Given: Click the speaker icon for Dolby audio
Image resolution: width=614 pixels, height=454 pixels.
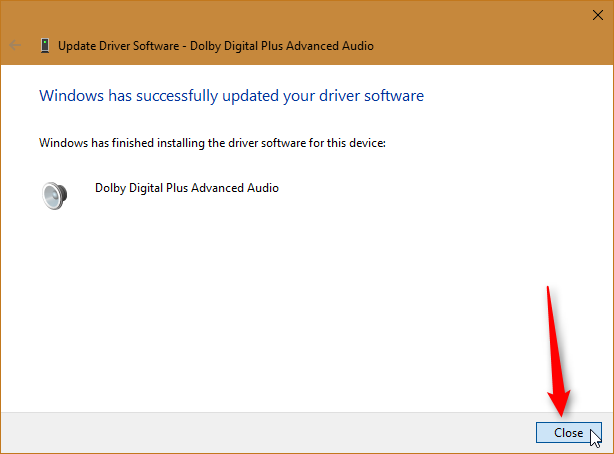Looking at the screenshot, I should [54, 195].
